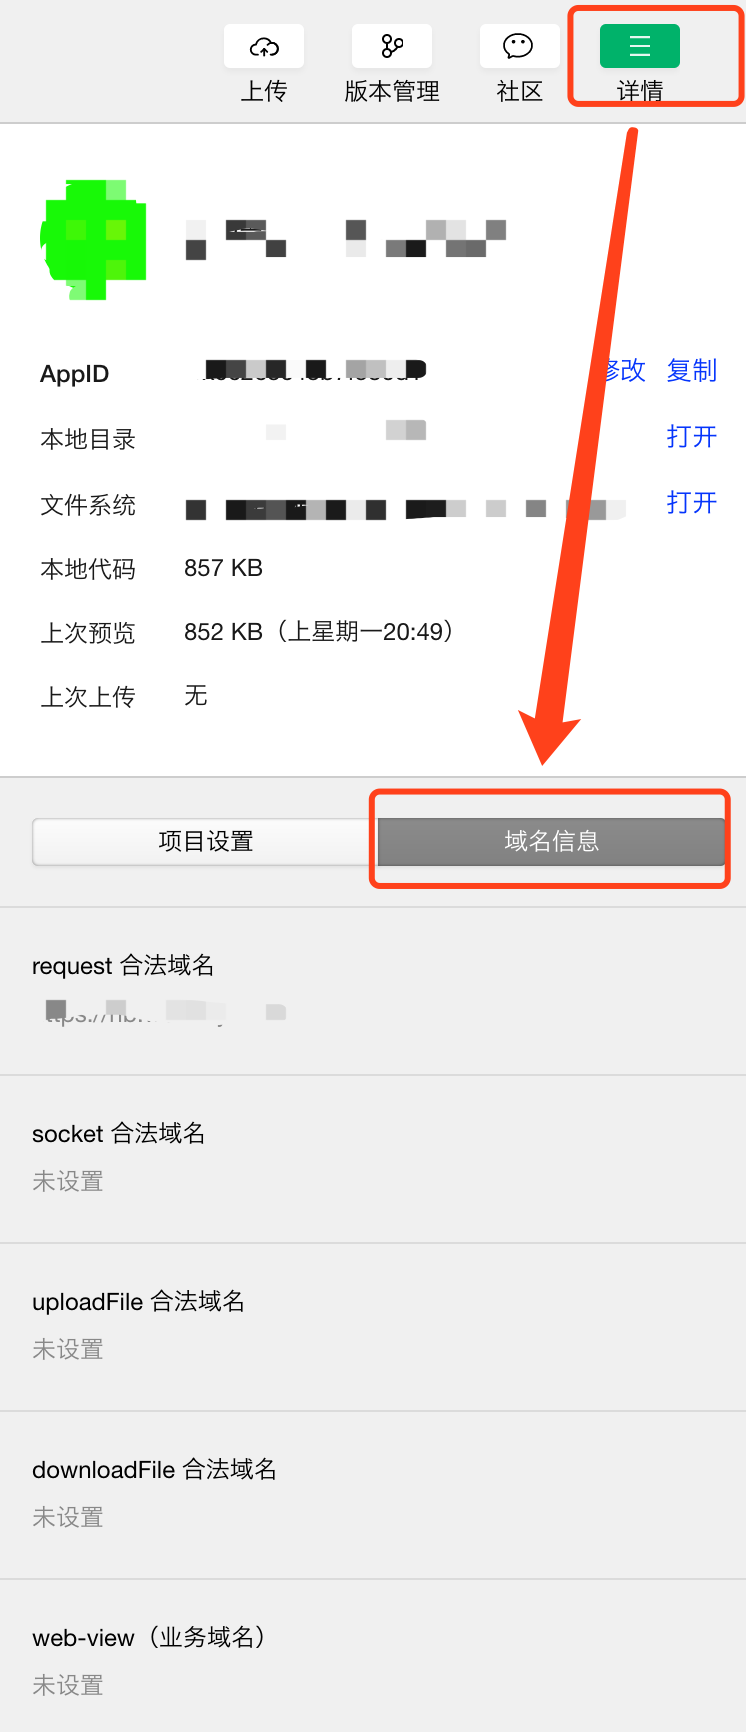Click the 857 KB 本地代码 size
Image resolution: width=746 pixels, height=1732 pixels.
223,568
